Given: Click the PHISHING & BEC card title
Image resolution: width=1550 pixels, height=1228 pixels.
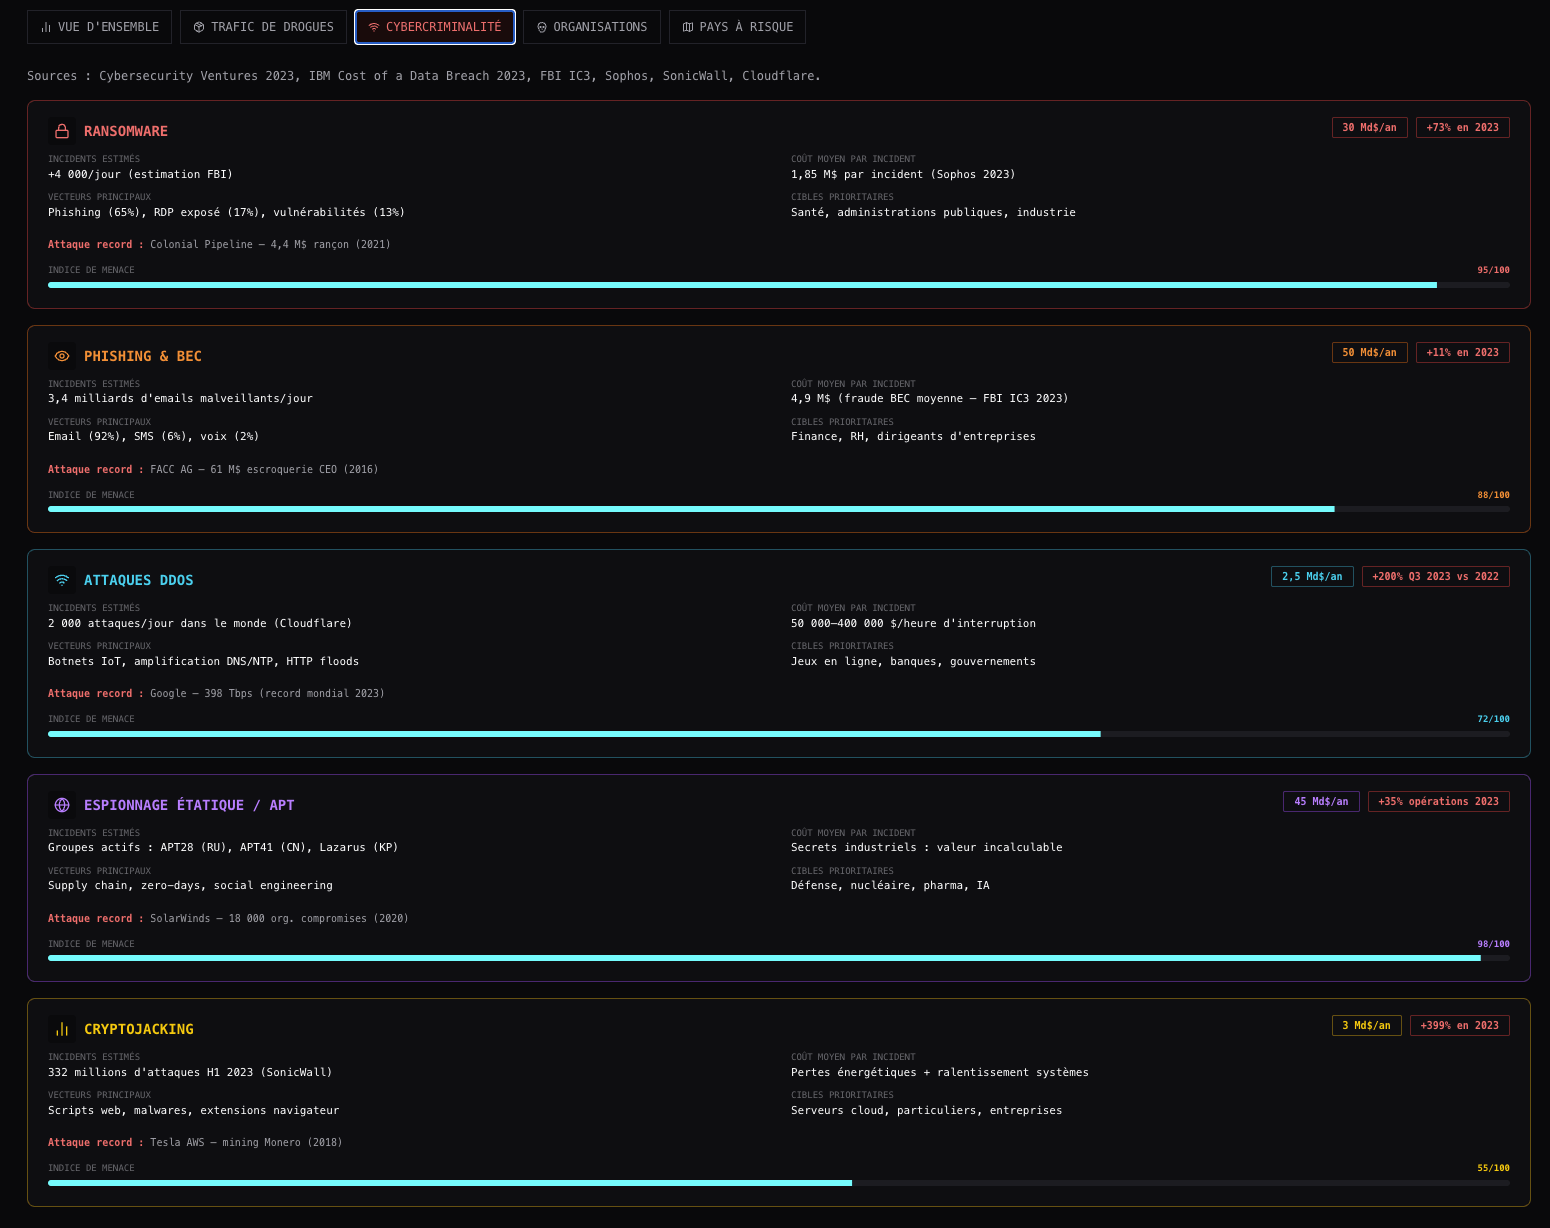Looking at the screenshot, I should coord(143,356).
